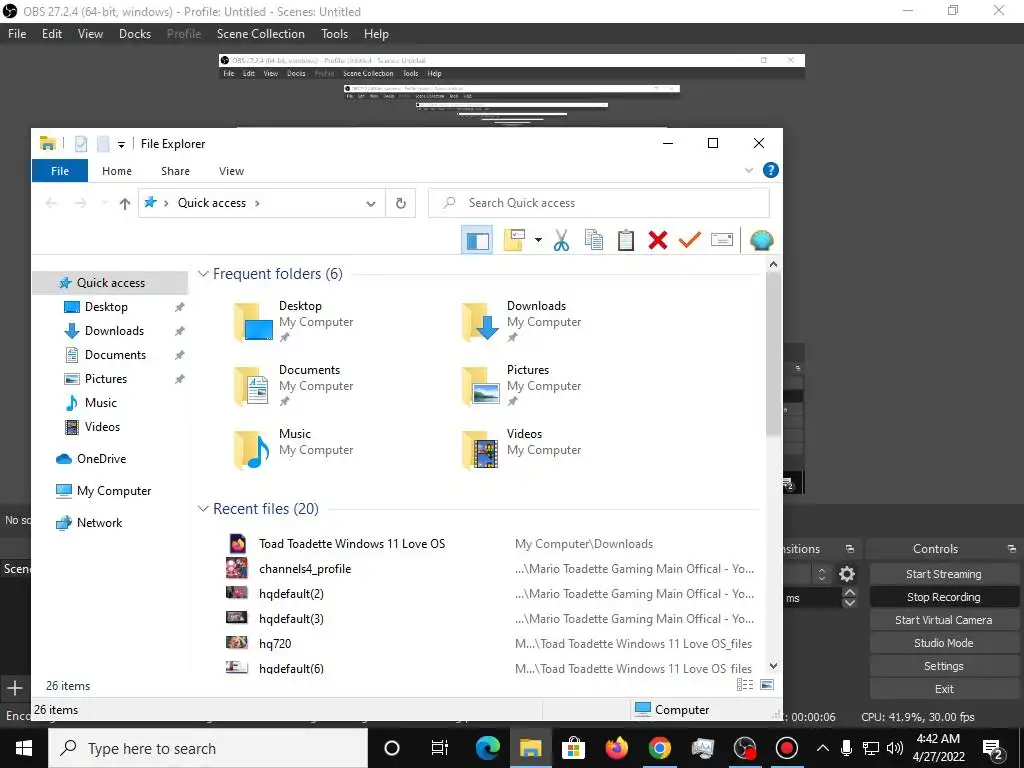Click the File Explorer vertical scrollbar
Image resolution: width=1024 pixels, height=768 pixels.
(x=773, y=354)
